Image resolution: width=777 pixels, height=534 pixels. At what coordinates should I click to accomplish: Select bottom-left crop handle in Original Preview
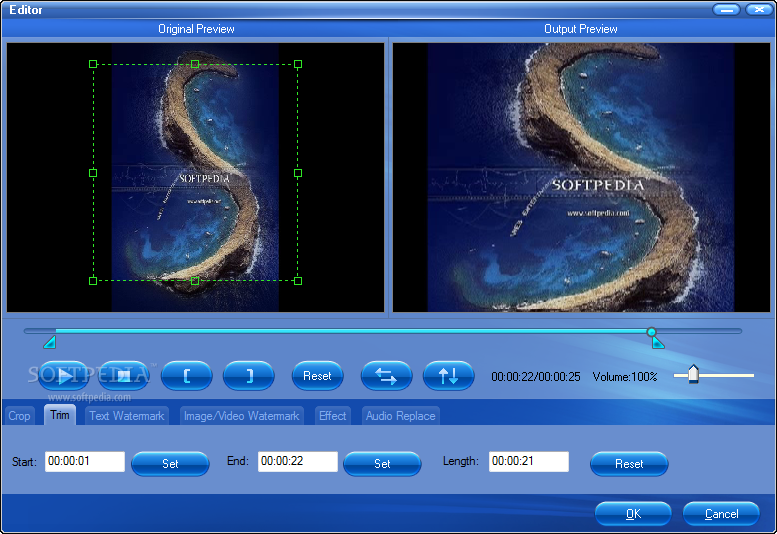93,281
